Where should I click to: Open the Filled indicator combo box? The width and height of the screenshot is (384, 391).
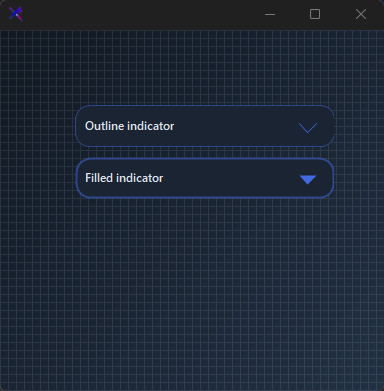[x=205, y=178]
